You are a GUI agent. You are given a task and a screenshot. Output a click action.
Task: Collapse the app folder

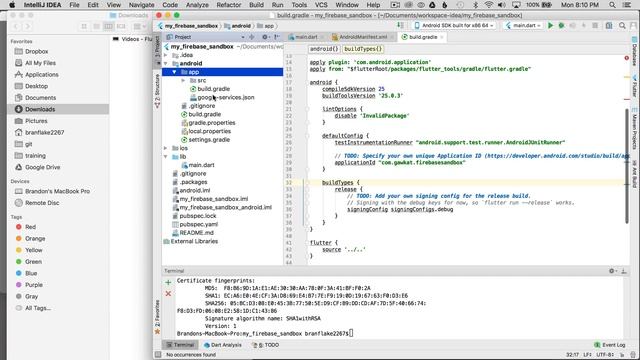(174, 72)
